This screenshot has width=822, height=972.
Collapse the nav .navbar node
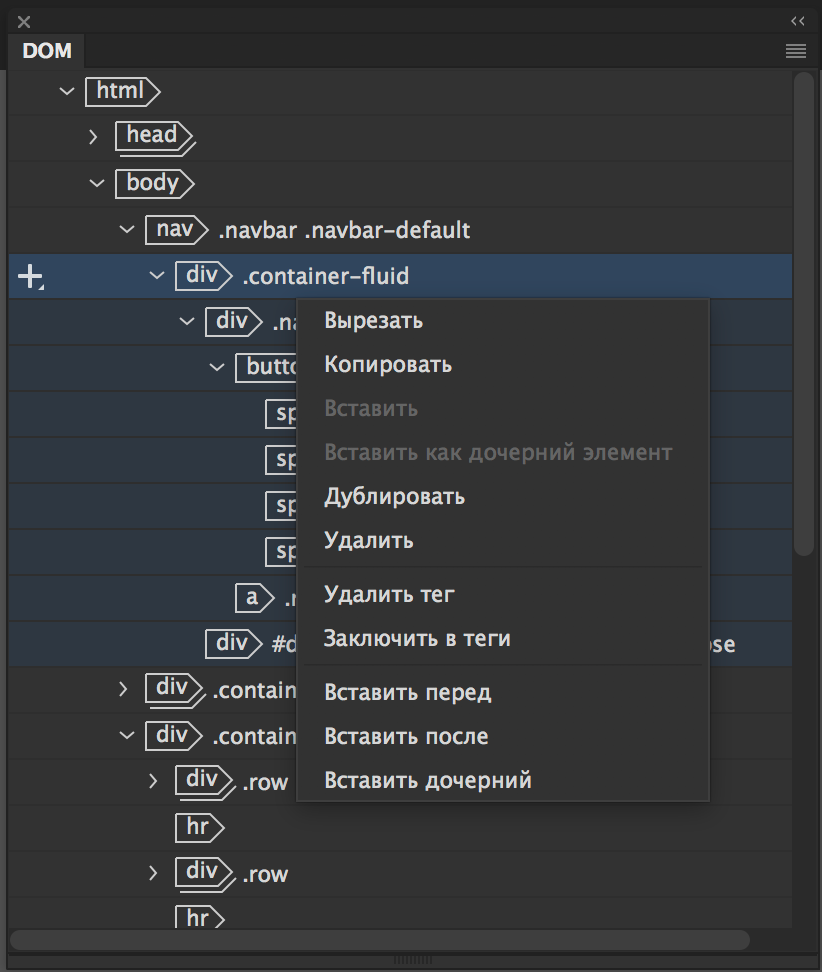(x=126, y=230)
